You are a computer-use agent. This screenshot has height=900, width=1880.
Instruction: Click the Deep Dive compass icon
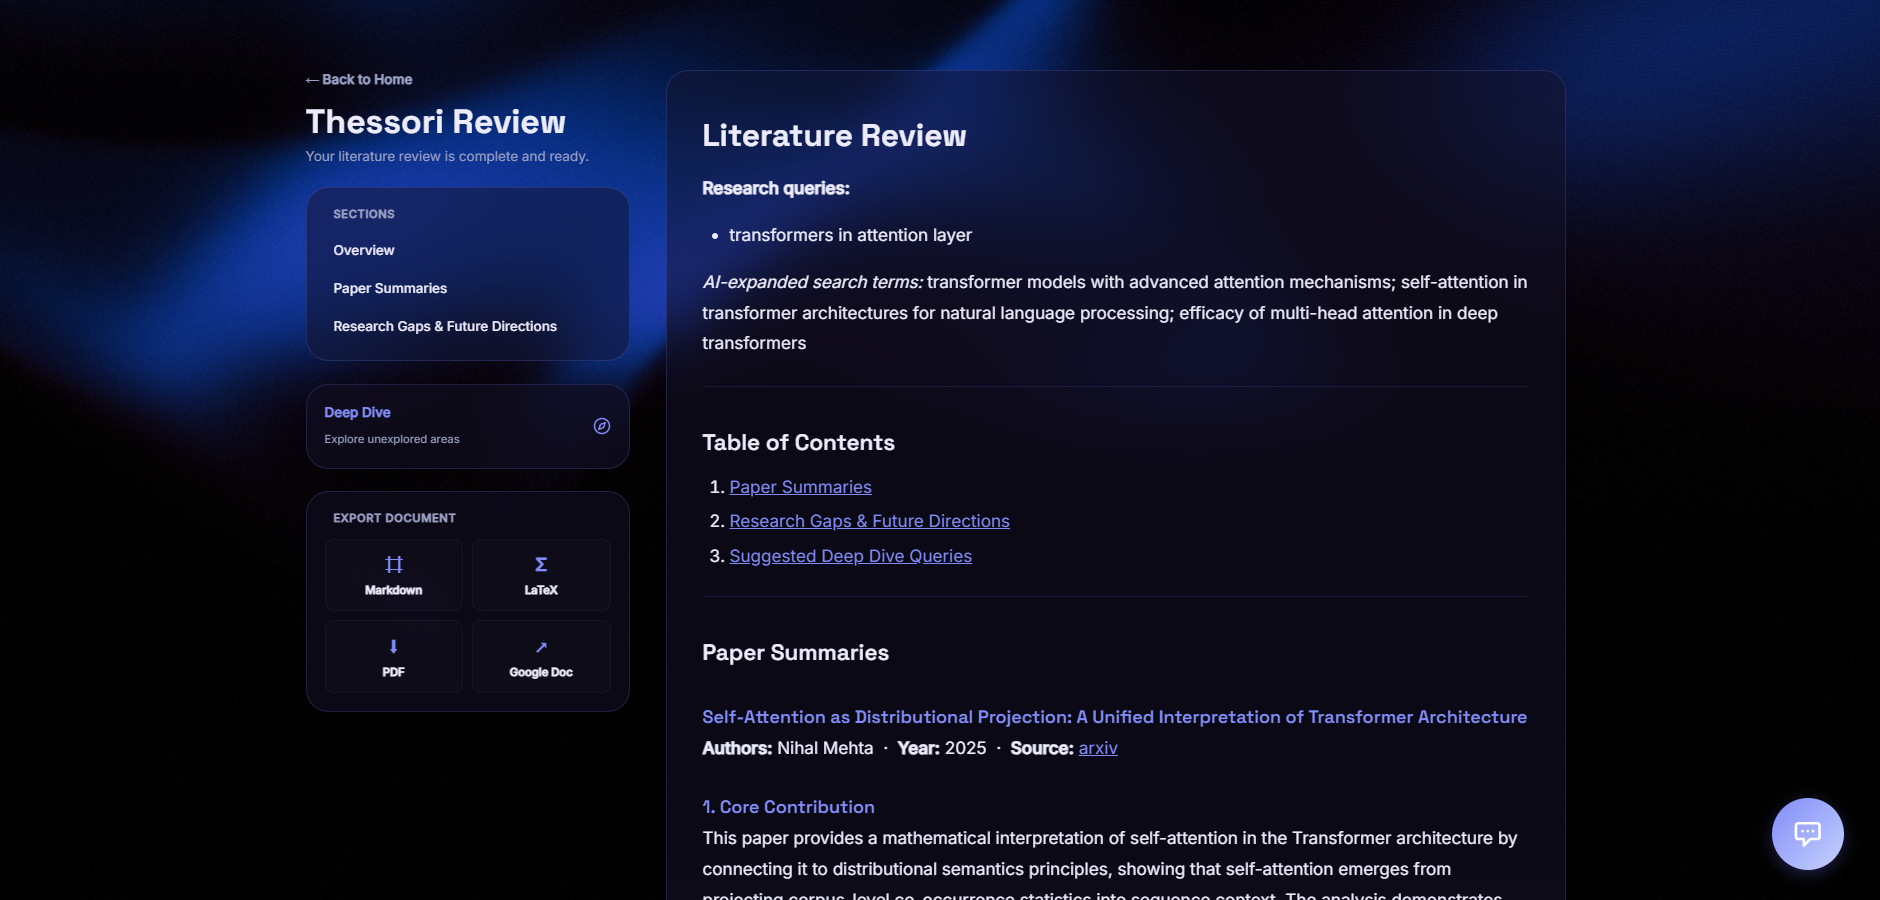click(602, 426)
